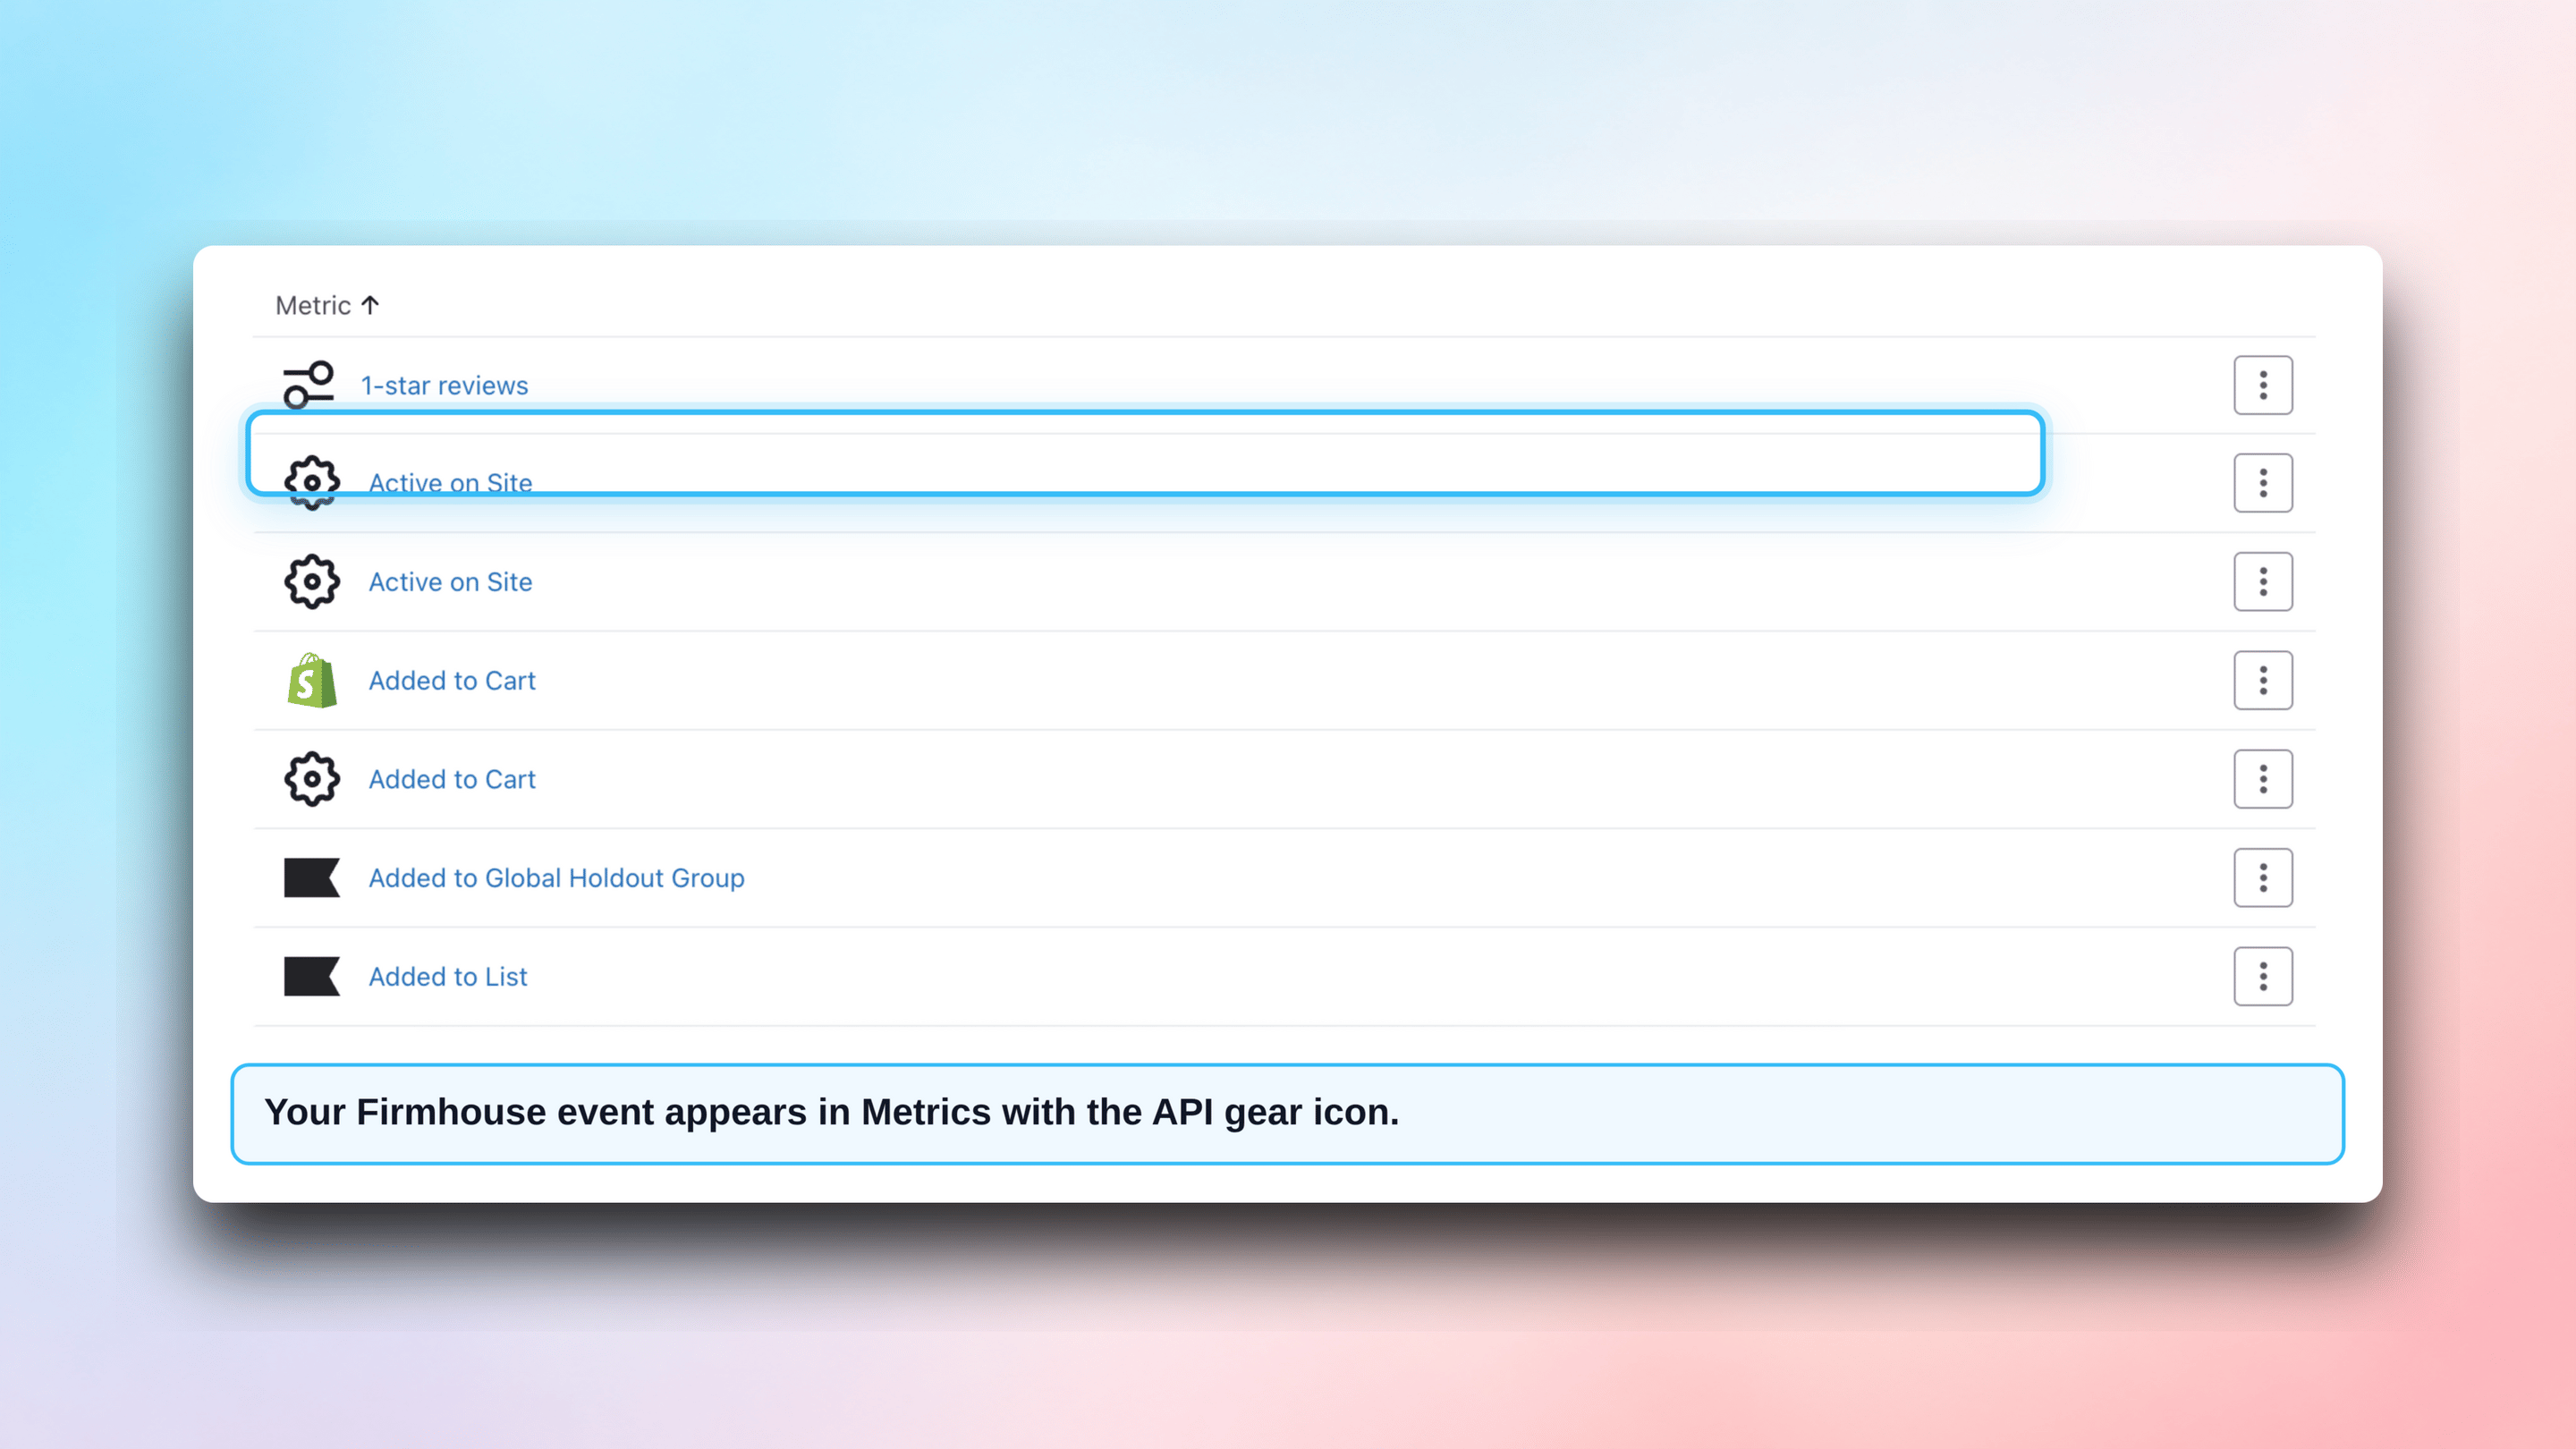Open Active on Site metric directly above Shopify row
The image size is (2576, 1449).
pos(450,582)
